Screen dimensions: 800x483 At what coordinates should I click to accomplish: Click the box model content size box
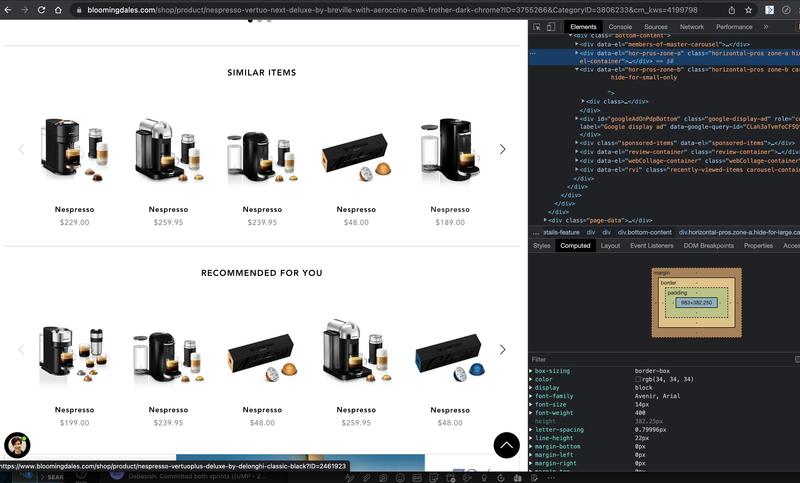coord(696,302)
